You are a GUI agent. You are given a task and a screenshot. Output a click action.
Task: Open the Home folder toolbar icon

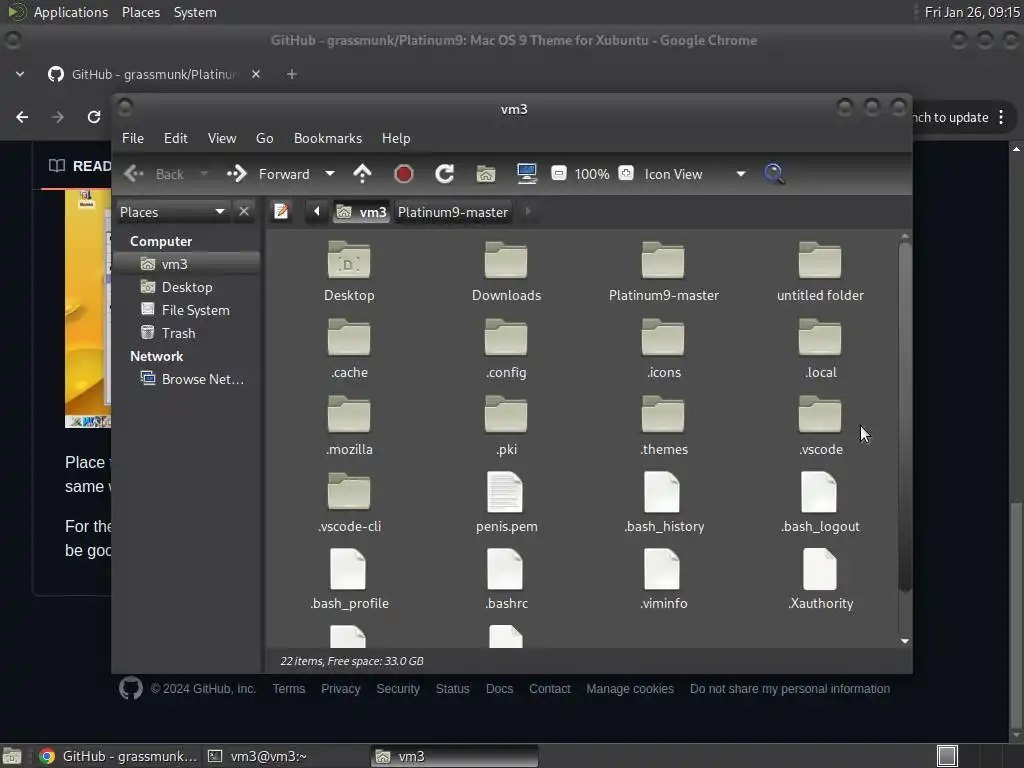coord(486,174)
